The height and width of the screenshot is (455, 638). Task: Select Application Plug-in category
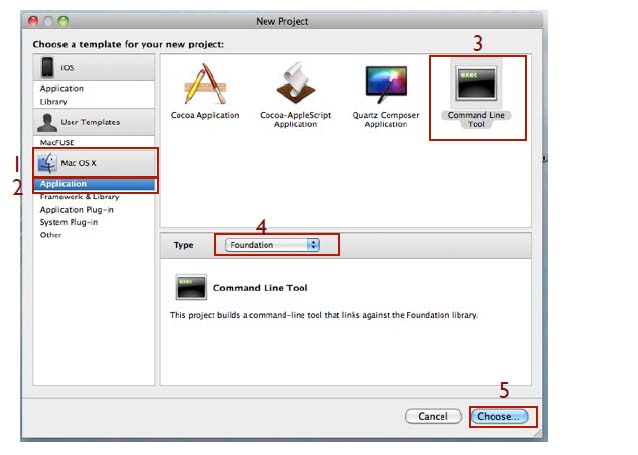[76, 210]
